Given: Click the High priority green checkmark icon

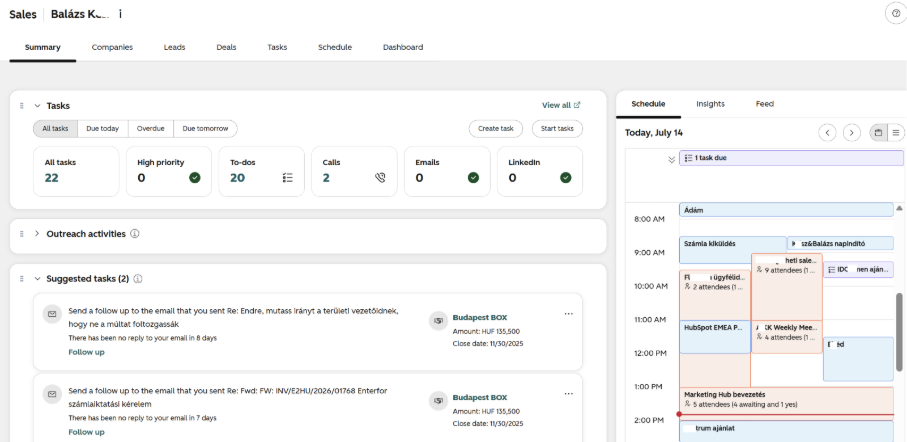Looking at the screenshot, I should (x=195, y=178).
